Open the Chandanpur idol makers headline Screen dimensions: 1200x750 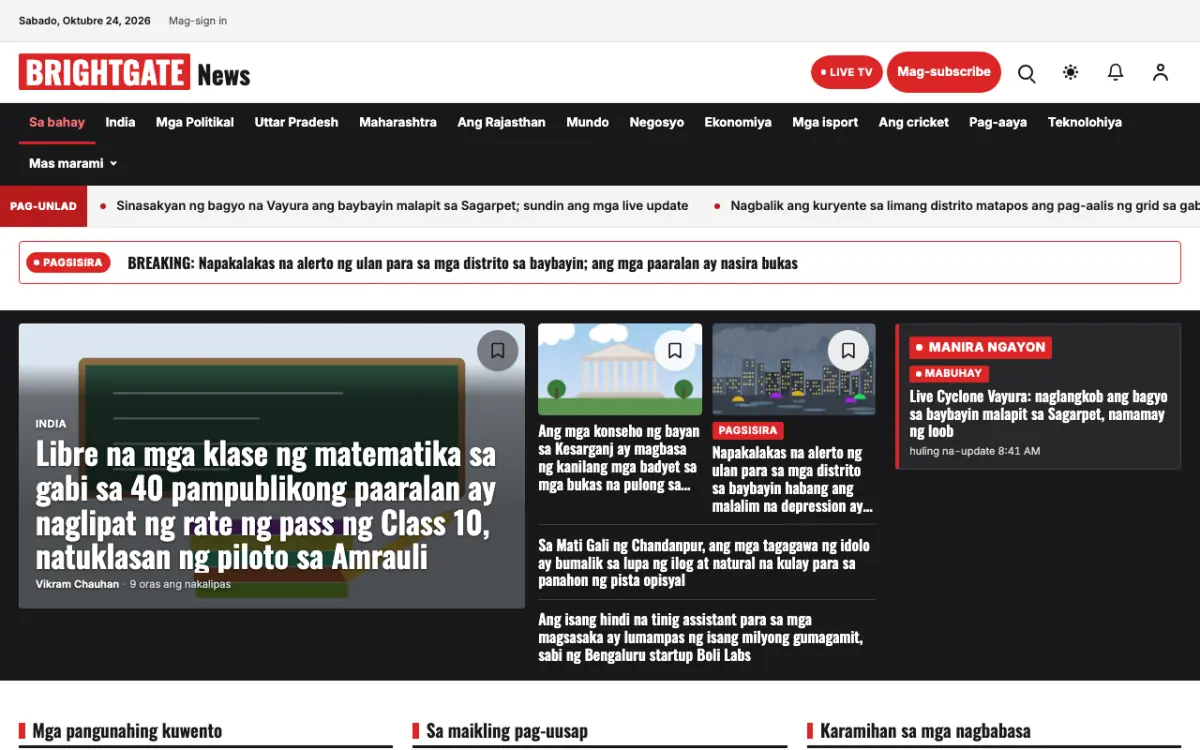[x=704, y=563]
